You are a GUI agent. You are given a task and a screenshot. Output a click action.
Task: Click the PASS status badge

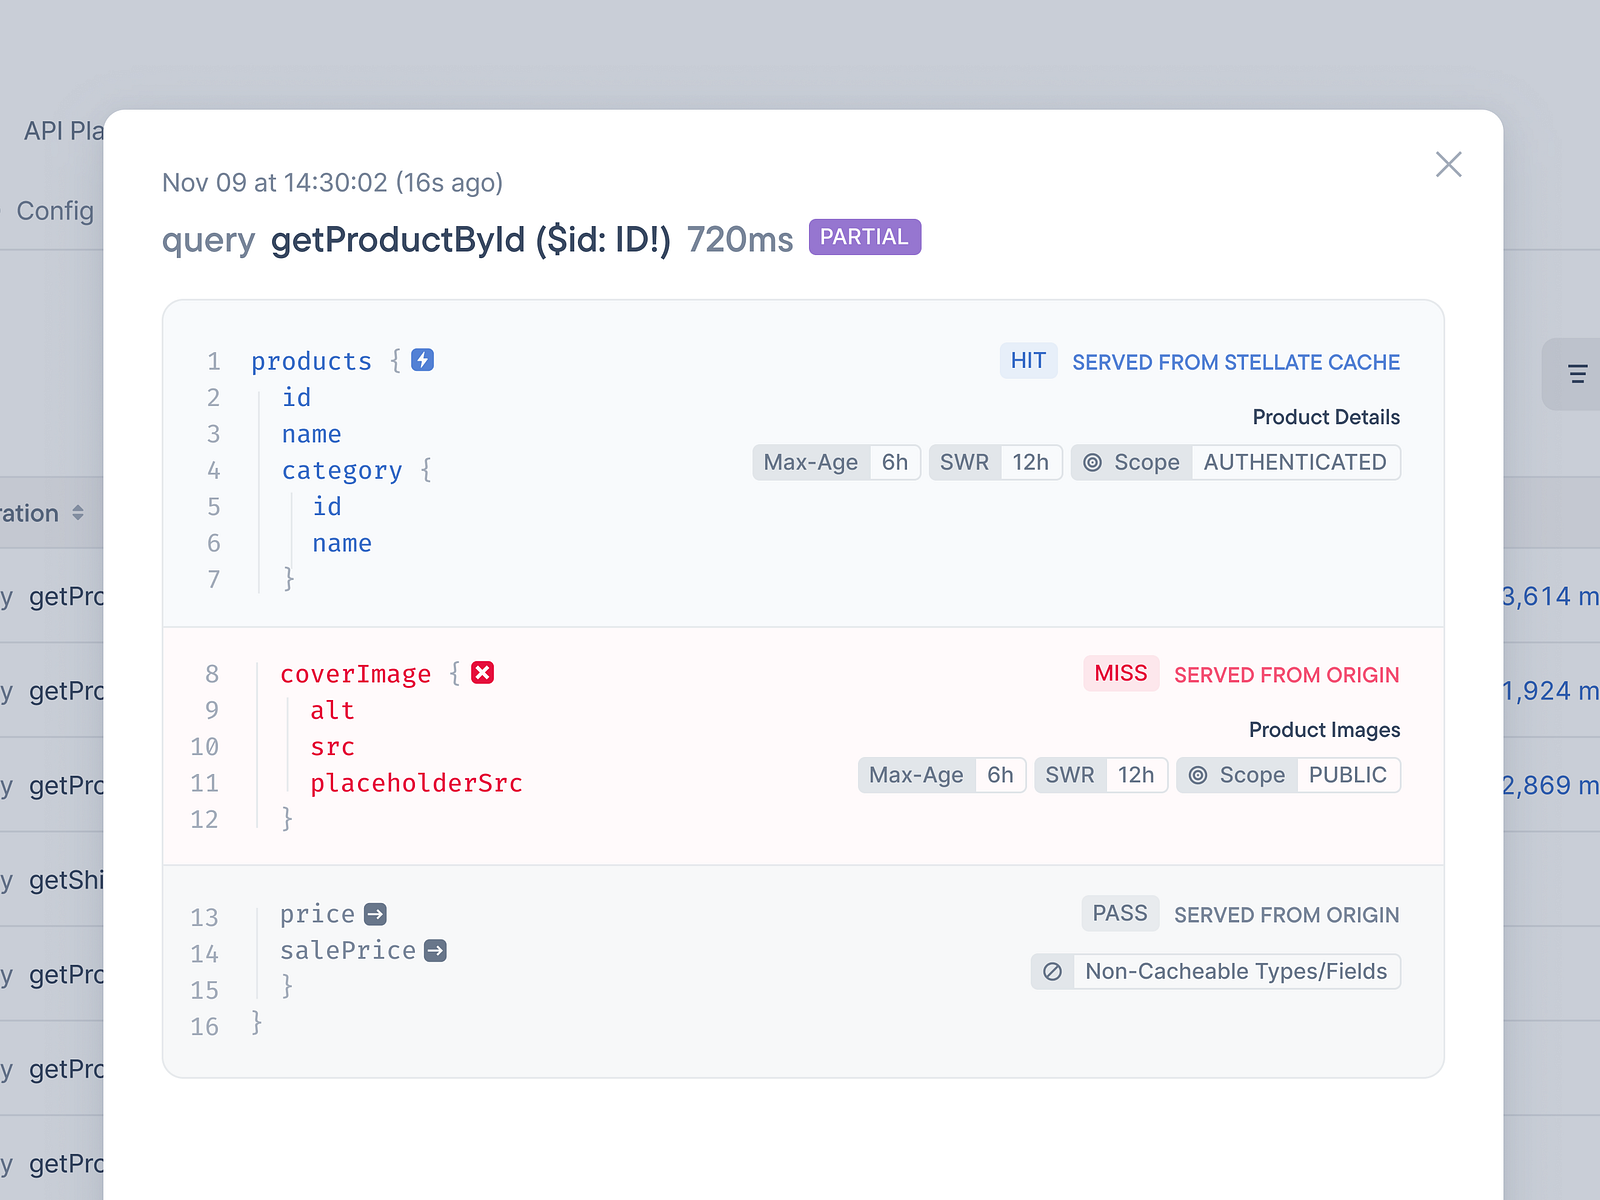[1119, 913]
